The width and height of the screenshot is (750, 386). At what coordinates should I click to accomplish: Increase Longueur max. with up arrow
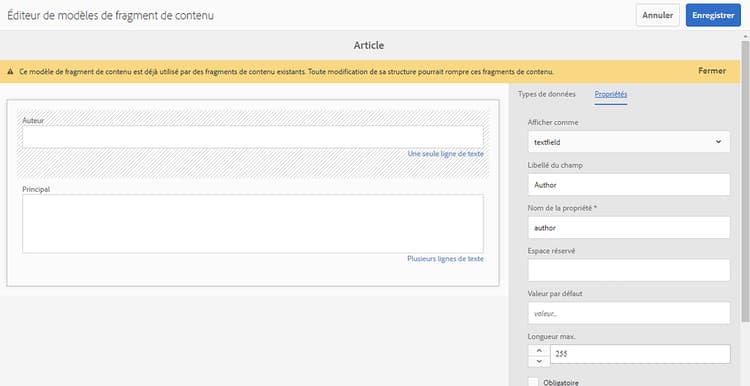coord(539,350)
